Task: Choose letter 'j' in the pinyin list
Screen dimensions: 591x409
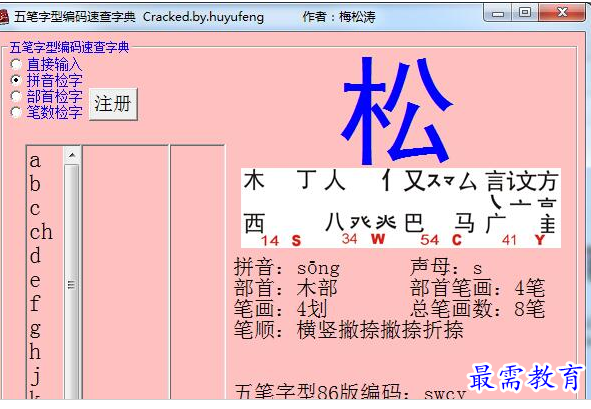Action: click(x=35, y=376)
